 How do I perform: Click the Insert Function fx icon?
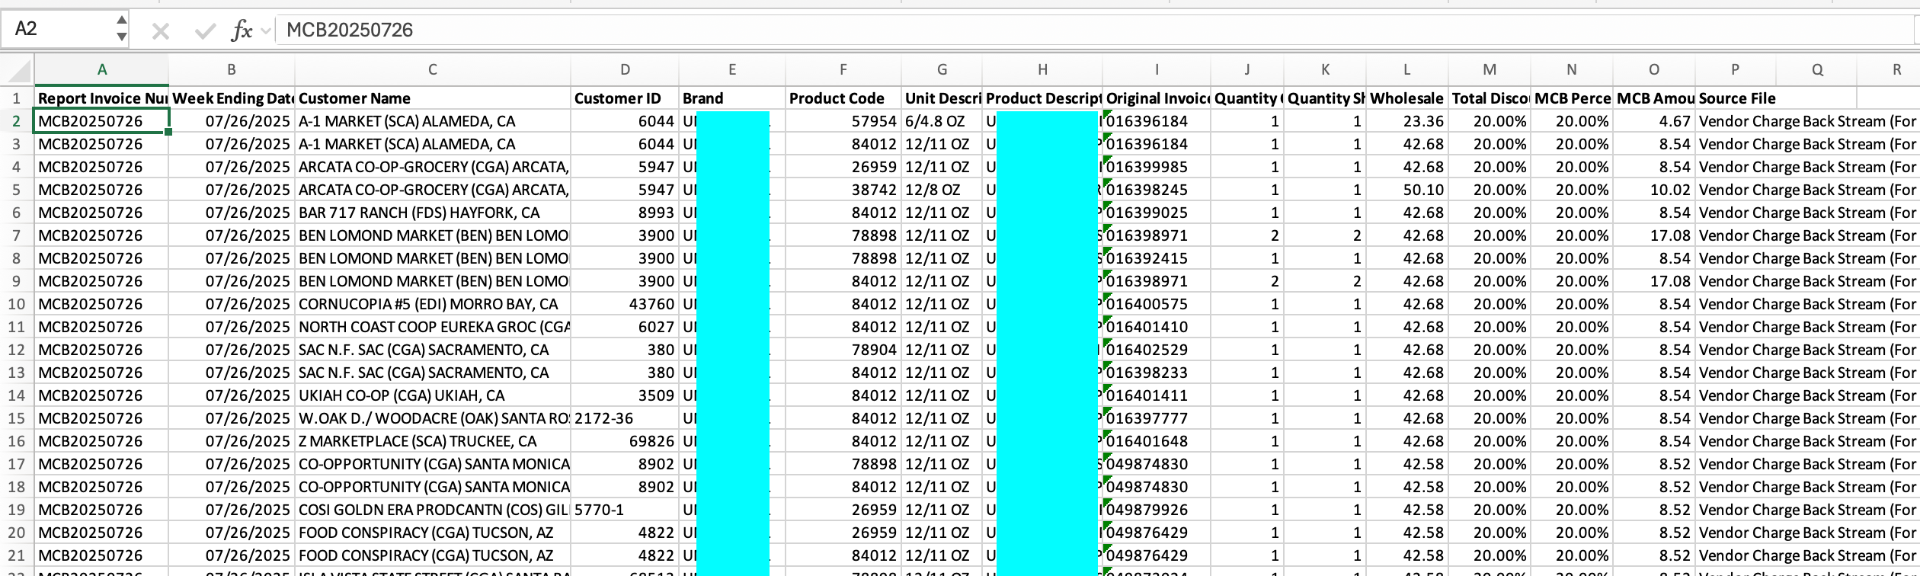(x=240, y=30)
